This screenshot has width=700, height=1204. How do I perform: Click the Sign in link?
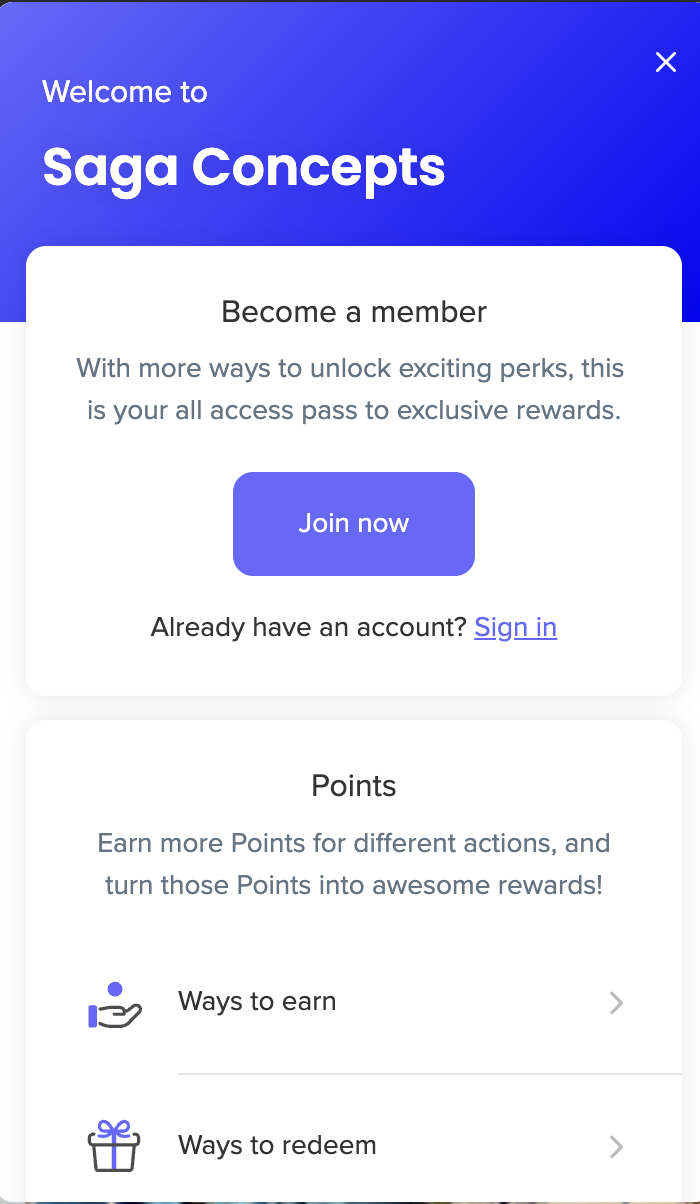click(x=515, y=627)
